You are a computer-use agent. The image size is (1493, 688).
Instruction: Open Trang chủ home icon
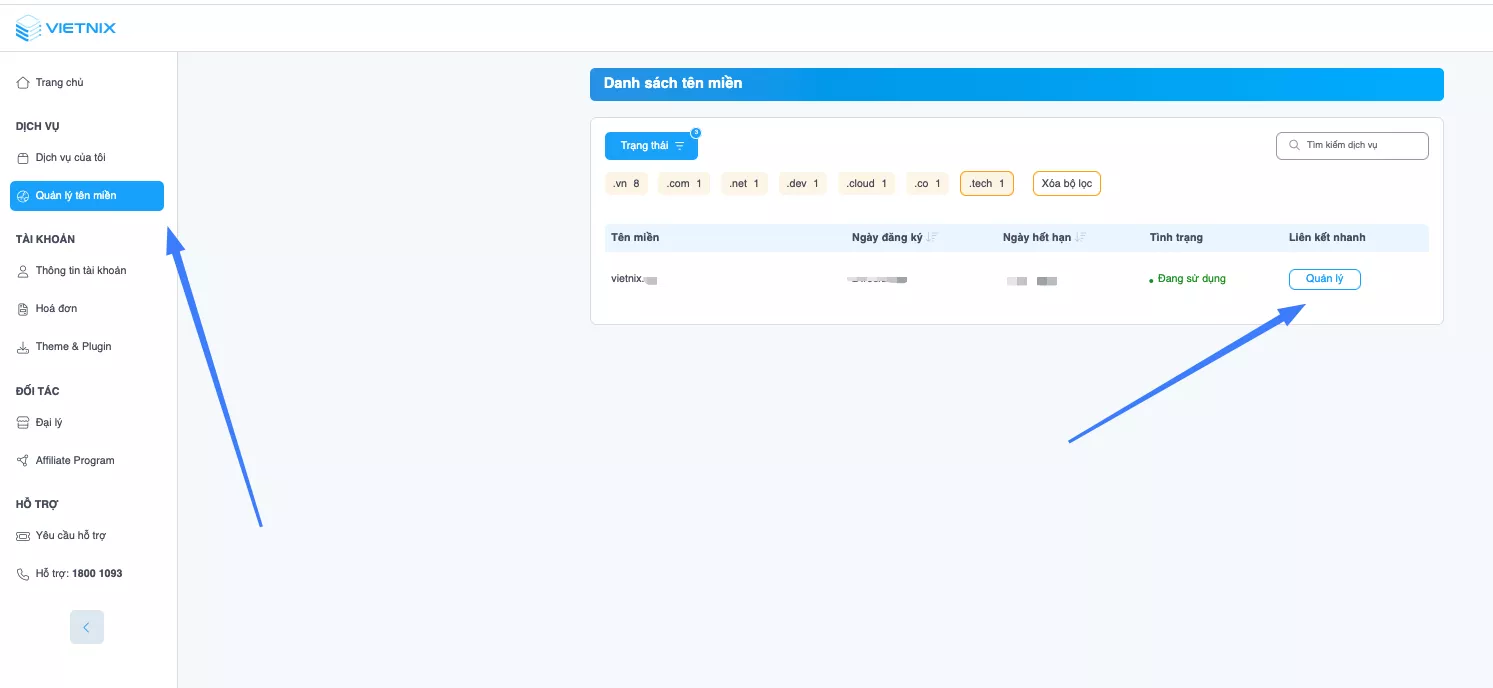23,83
